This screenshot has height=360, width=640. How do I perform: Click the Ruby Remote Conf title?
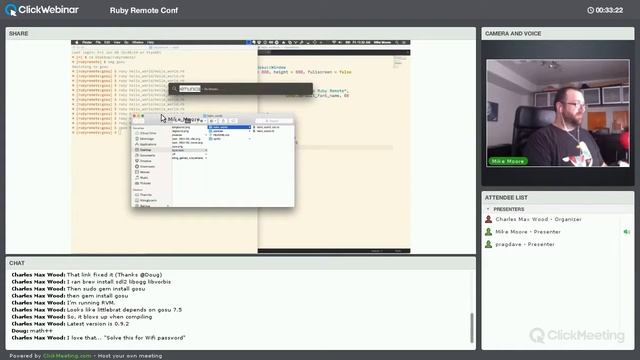coord(144,10)
